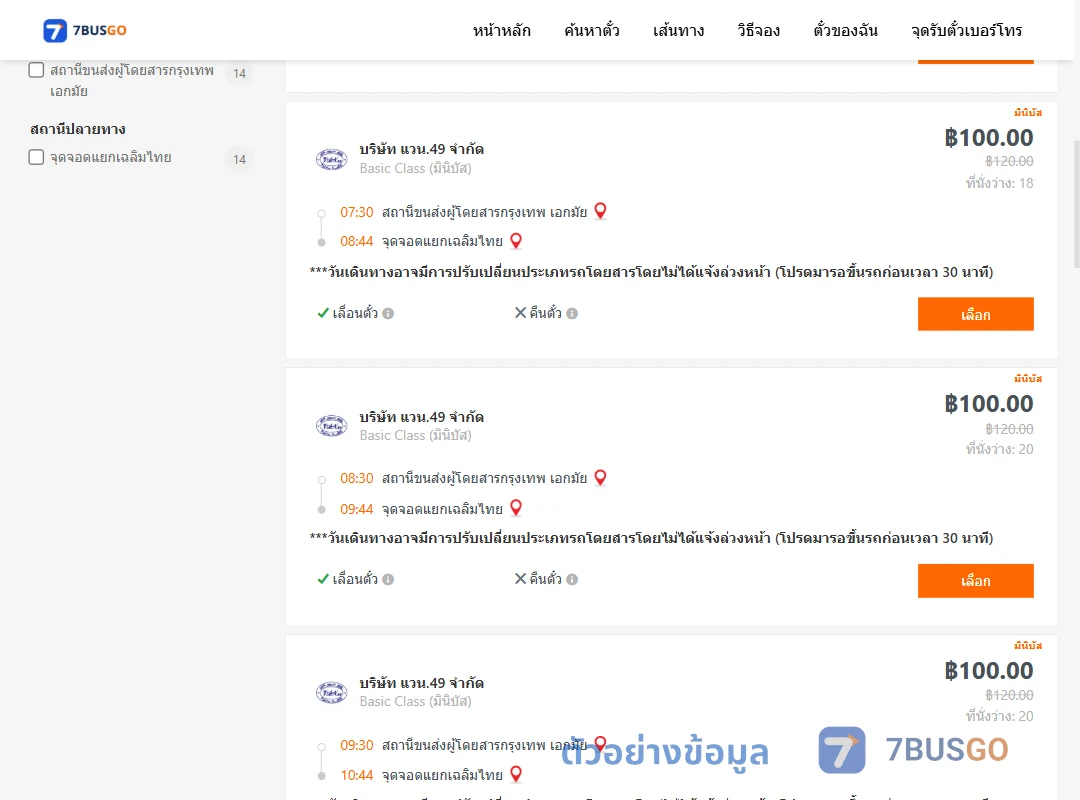Viewport: 1080px width, 800px height.
Task: Click ฿100.00 price on 07:30 trip
Action: coord(989,138)
